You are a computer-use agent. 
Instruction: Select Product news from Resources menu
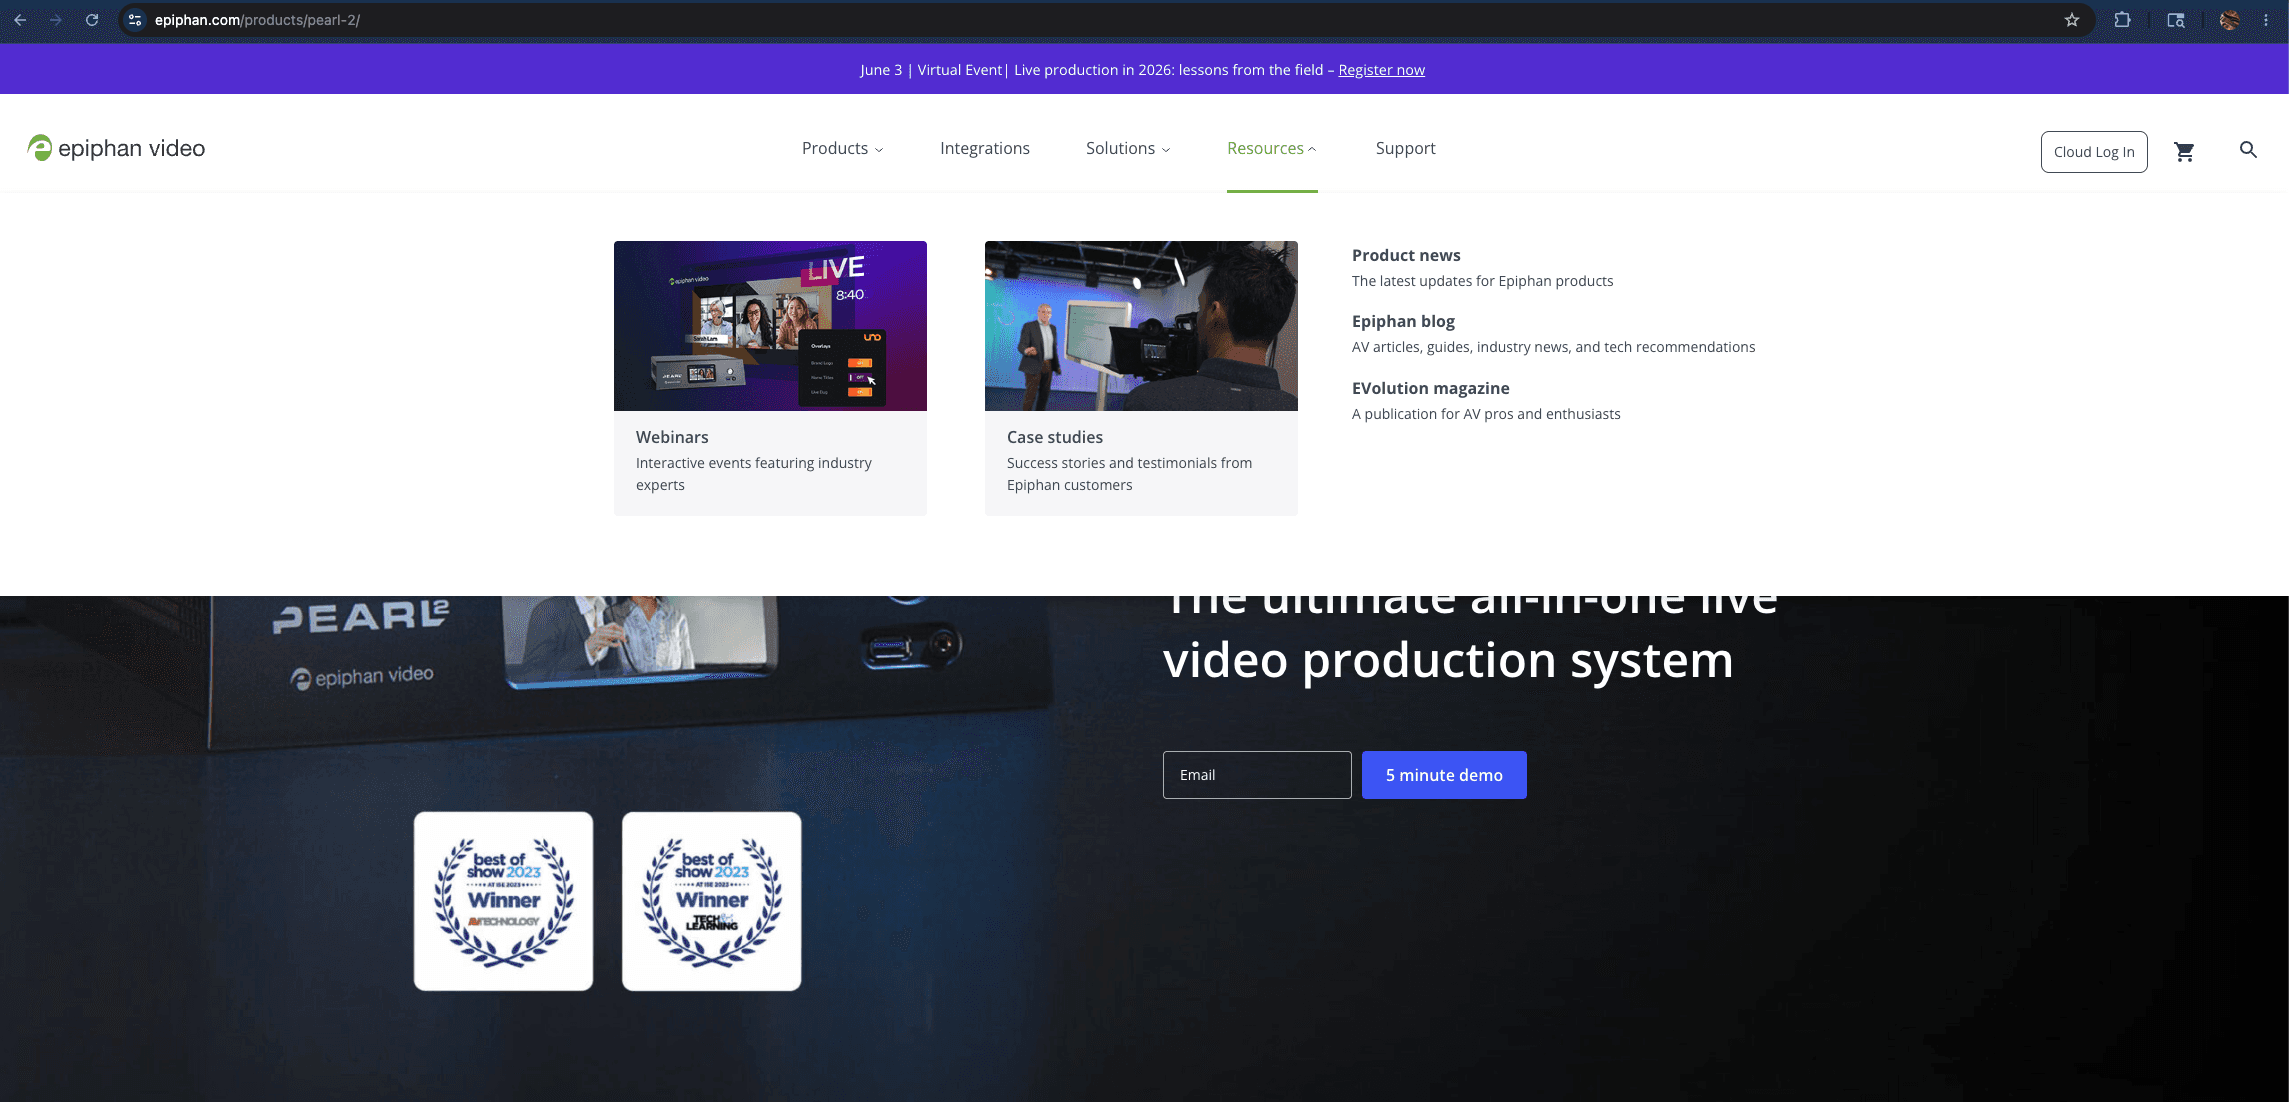coord(1406,255)
